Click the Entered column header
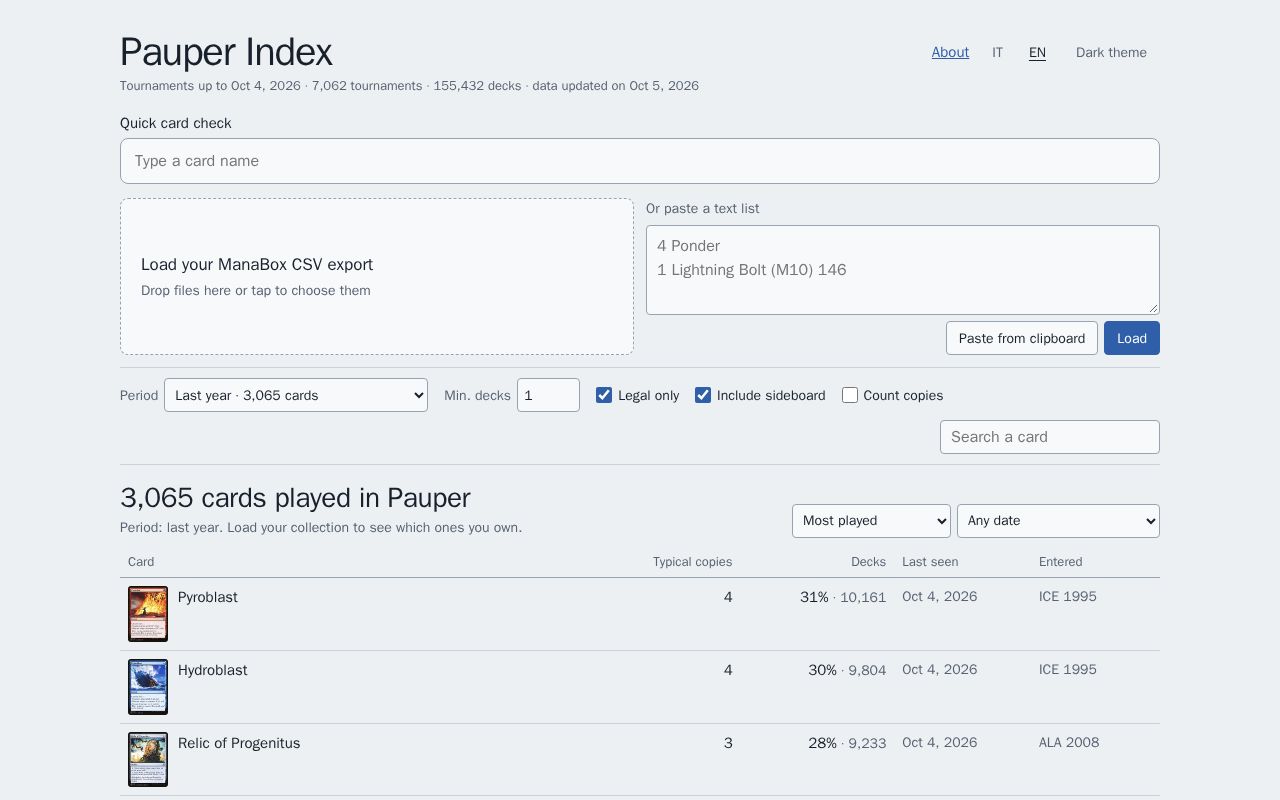Image resolution: width=1280 pixels, height=800 pixels. (1060, 562)
